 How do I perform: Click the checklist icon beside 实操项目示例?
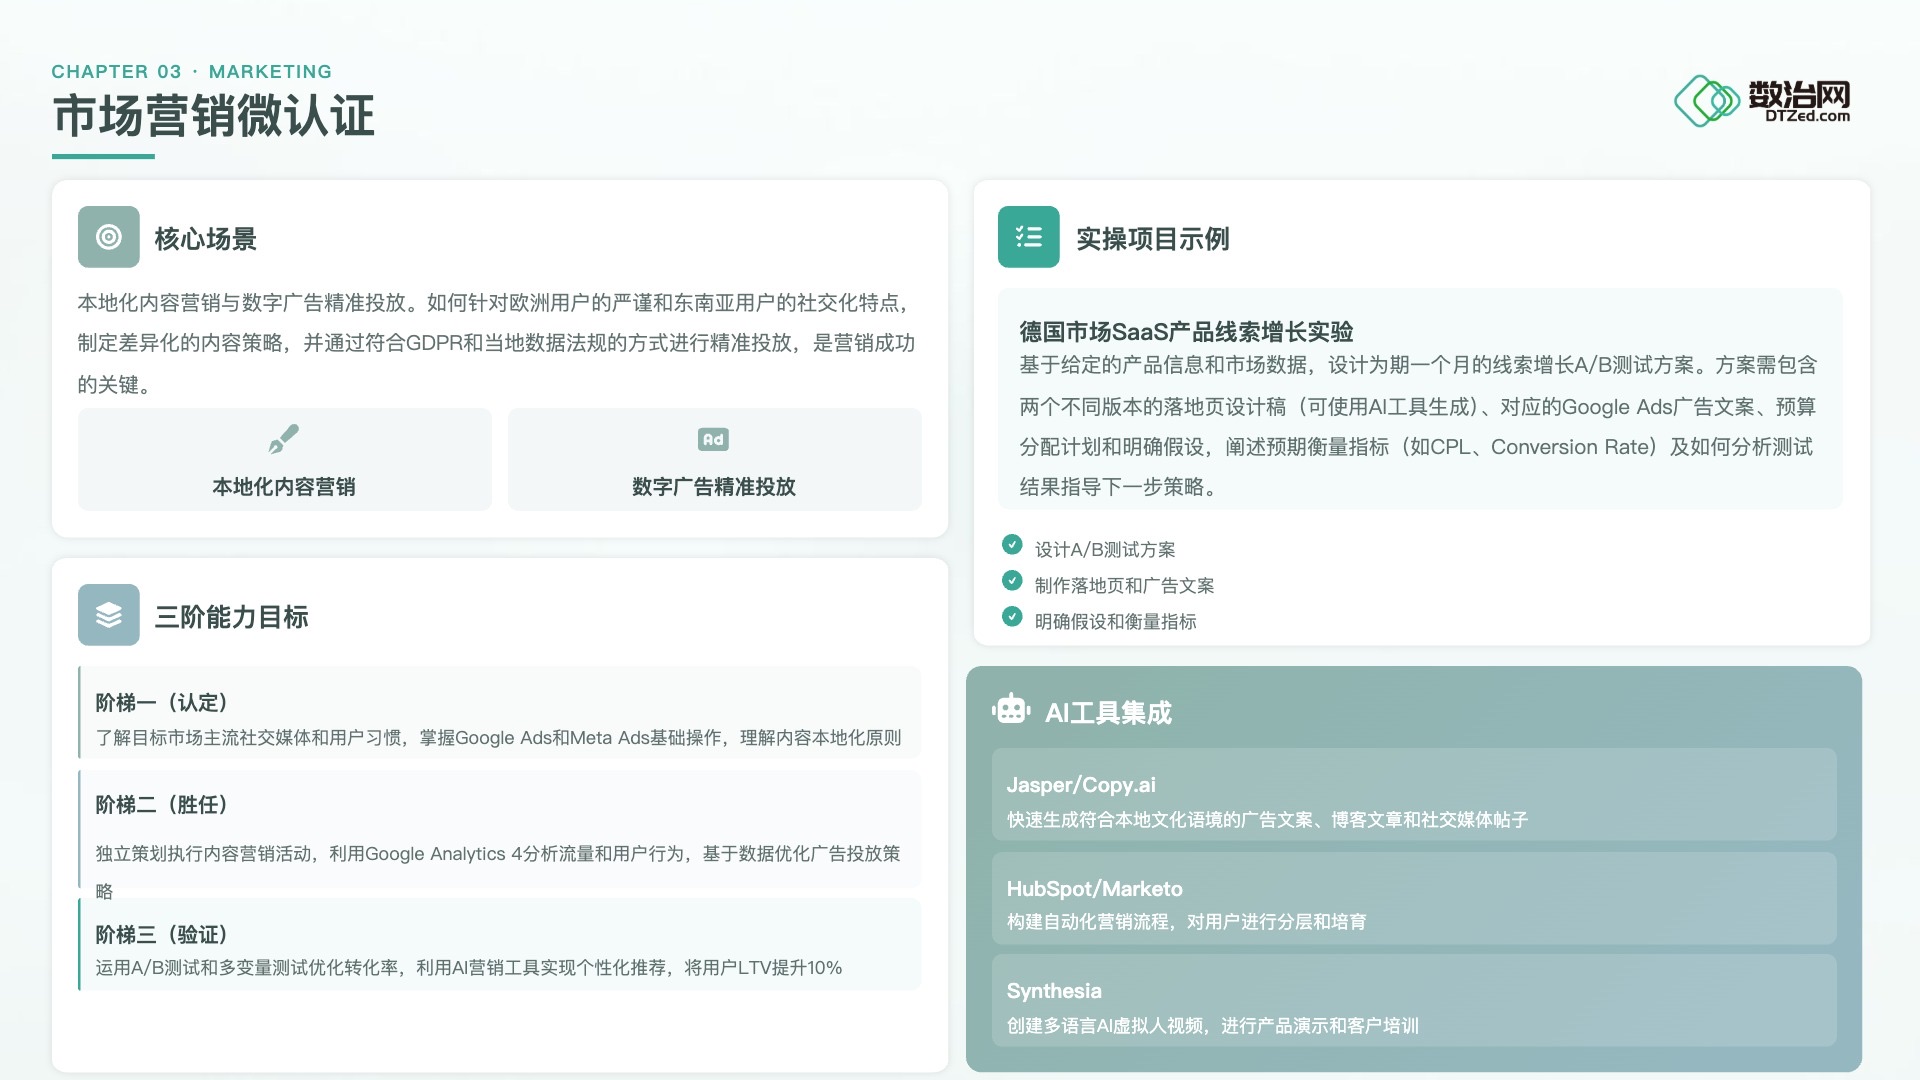pos(1028,237)
